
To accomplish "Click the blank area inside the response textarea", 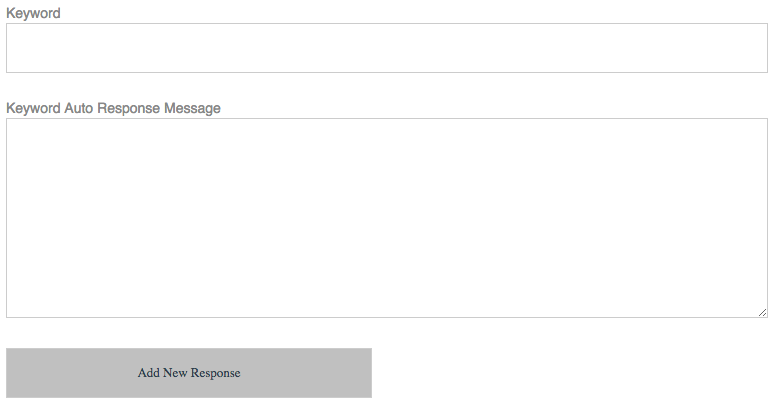I will [387, 218].
